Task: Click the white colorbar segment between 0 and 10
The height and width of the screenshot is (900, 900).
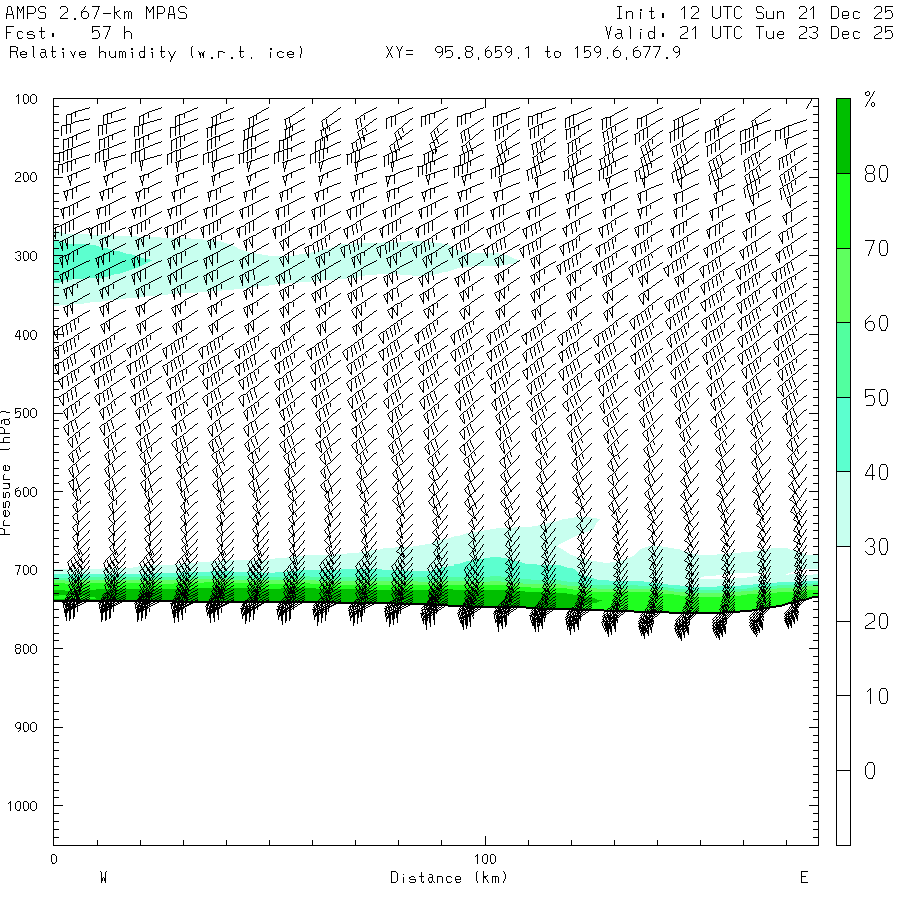Action: point(843,733)
